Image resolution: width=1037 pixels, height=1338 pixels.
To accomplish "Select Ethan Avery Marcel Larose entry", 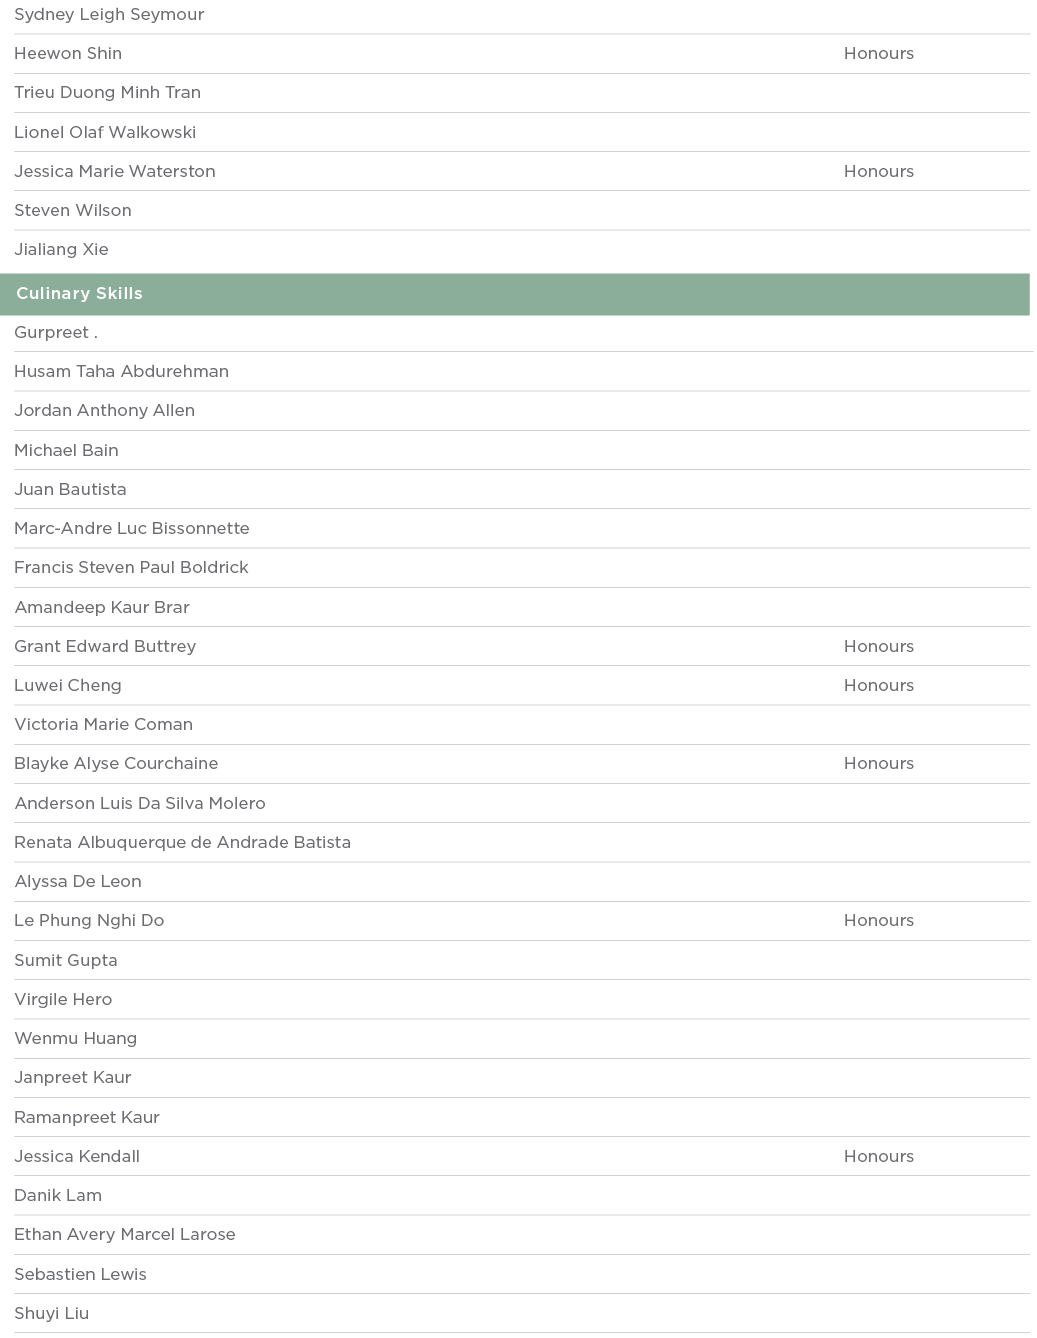I will coord(125,1235).
